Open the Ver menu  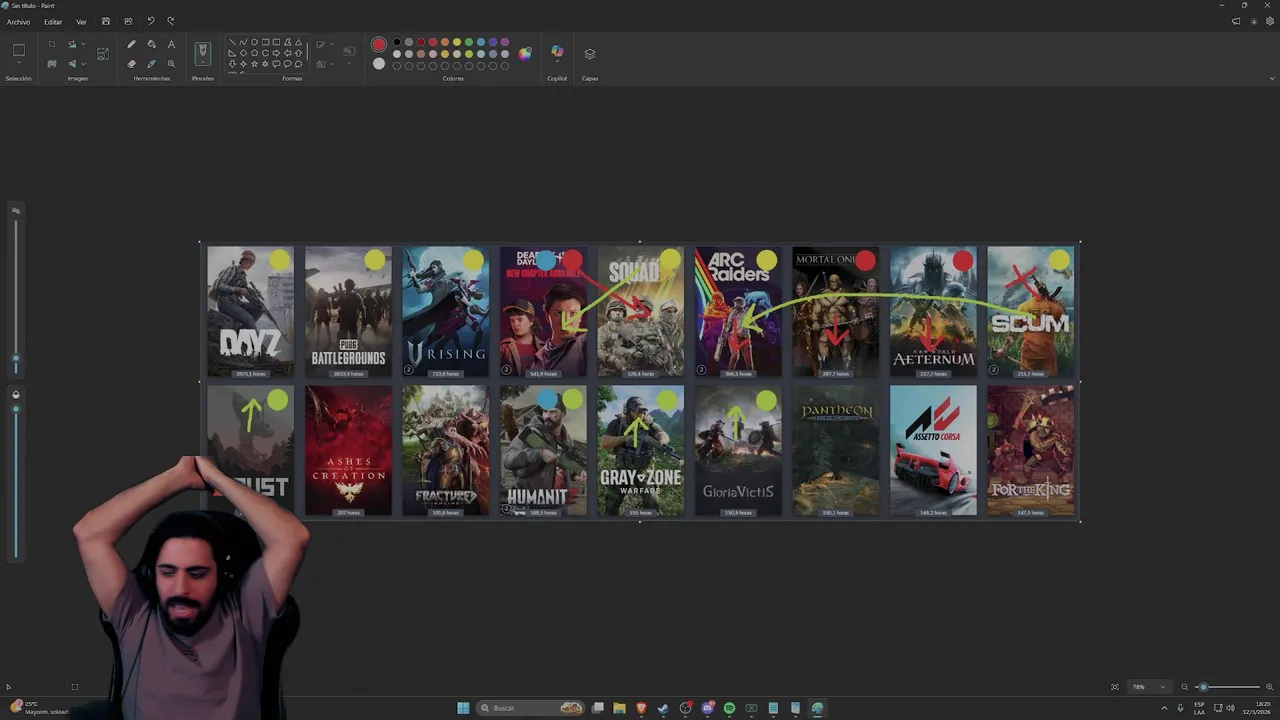coord(81,21)
